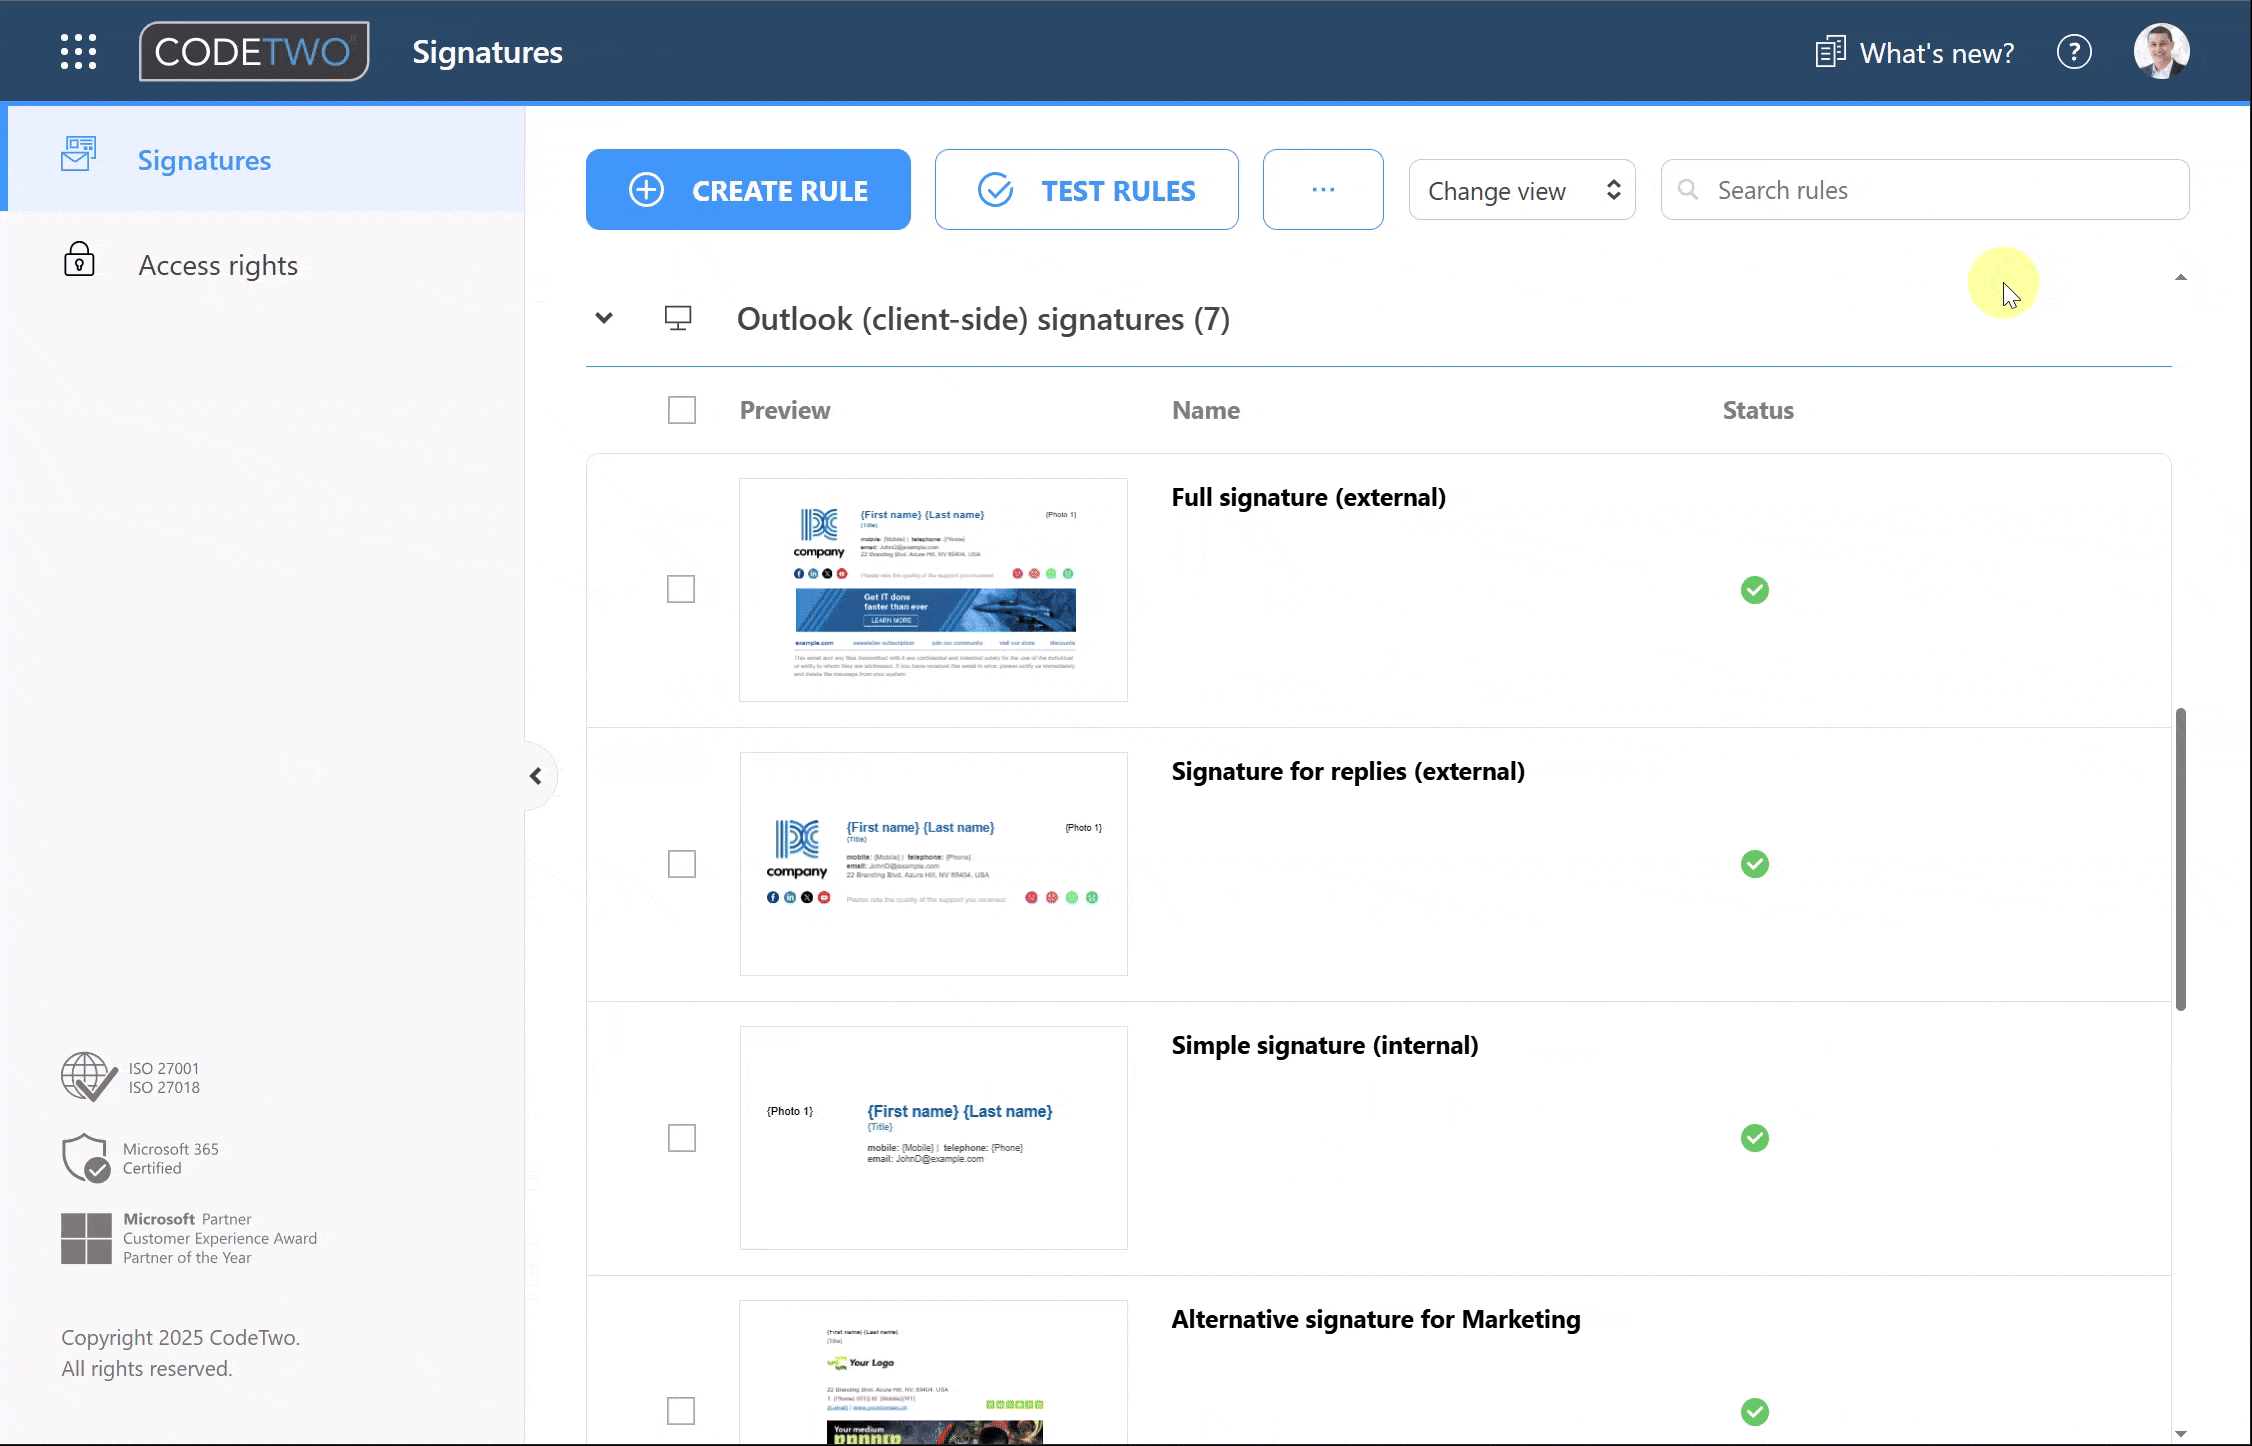Click the ISO 27001 certification badge
This screenshot has height=1446, width=2252.
coord(131,1077)
